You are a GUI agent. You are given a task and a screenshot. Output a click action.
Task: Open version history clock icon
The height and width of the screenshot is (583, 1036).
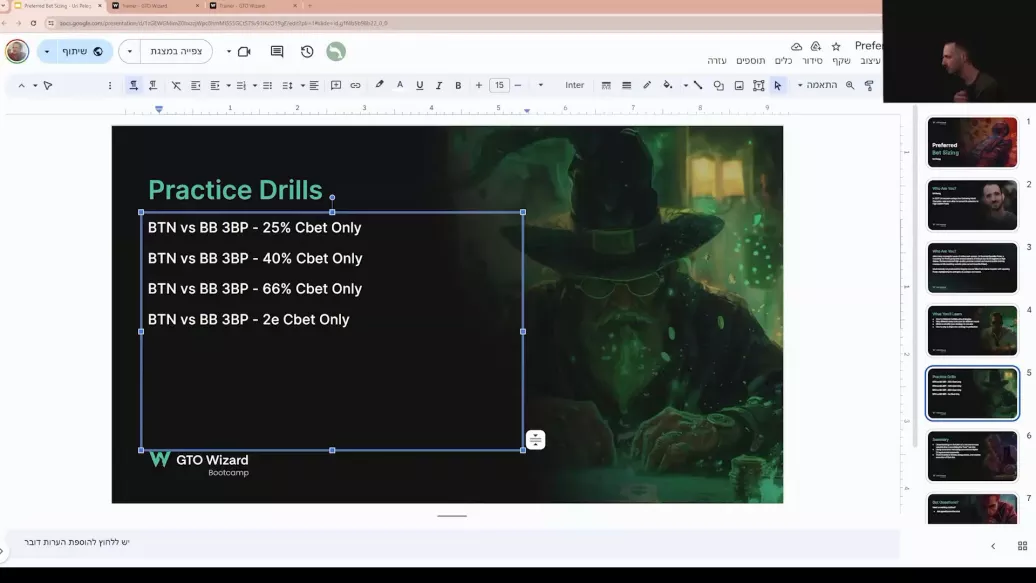(x=307, y=52)
